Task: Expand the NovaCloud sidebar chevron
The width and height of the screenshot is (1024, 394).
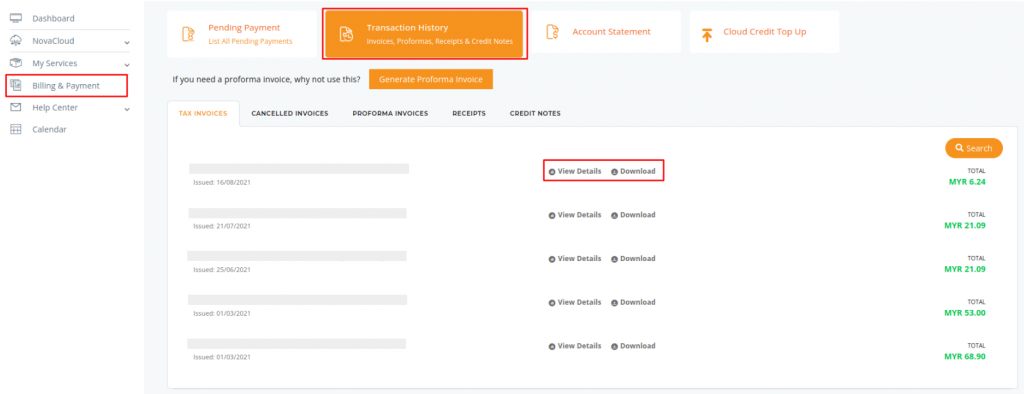Action: (x=127, y=42)
